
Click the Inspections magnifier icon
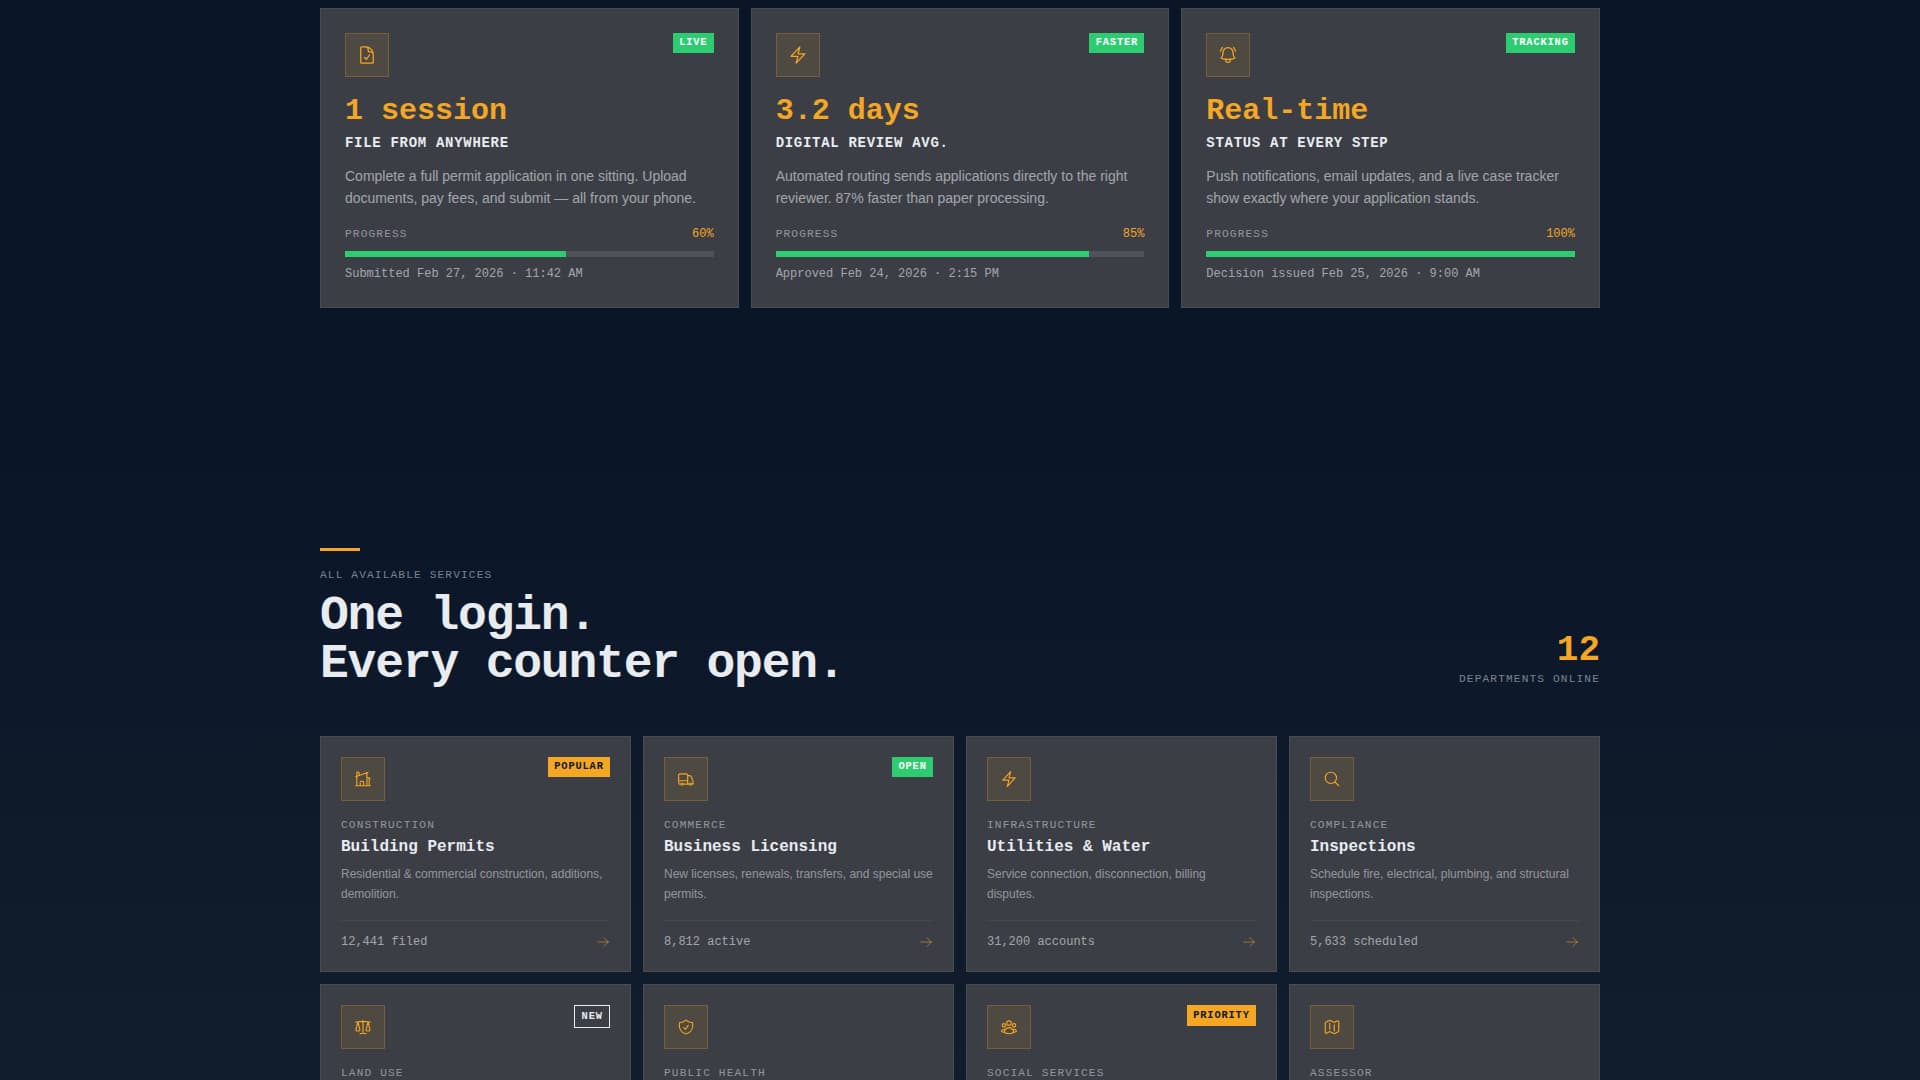1332,779
